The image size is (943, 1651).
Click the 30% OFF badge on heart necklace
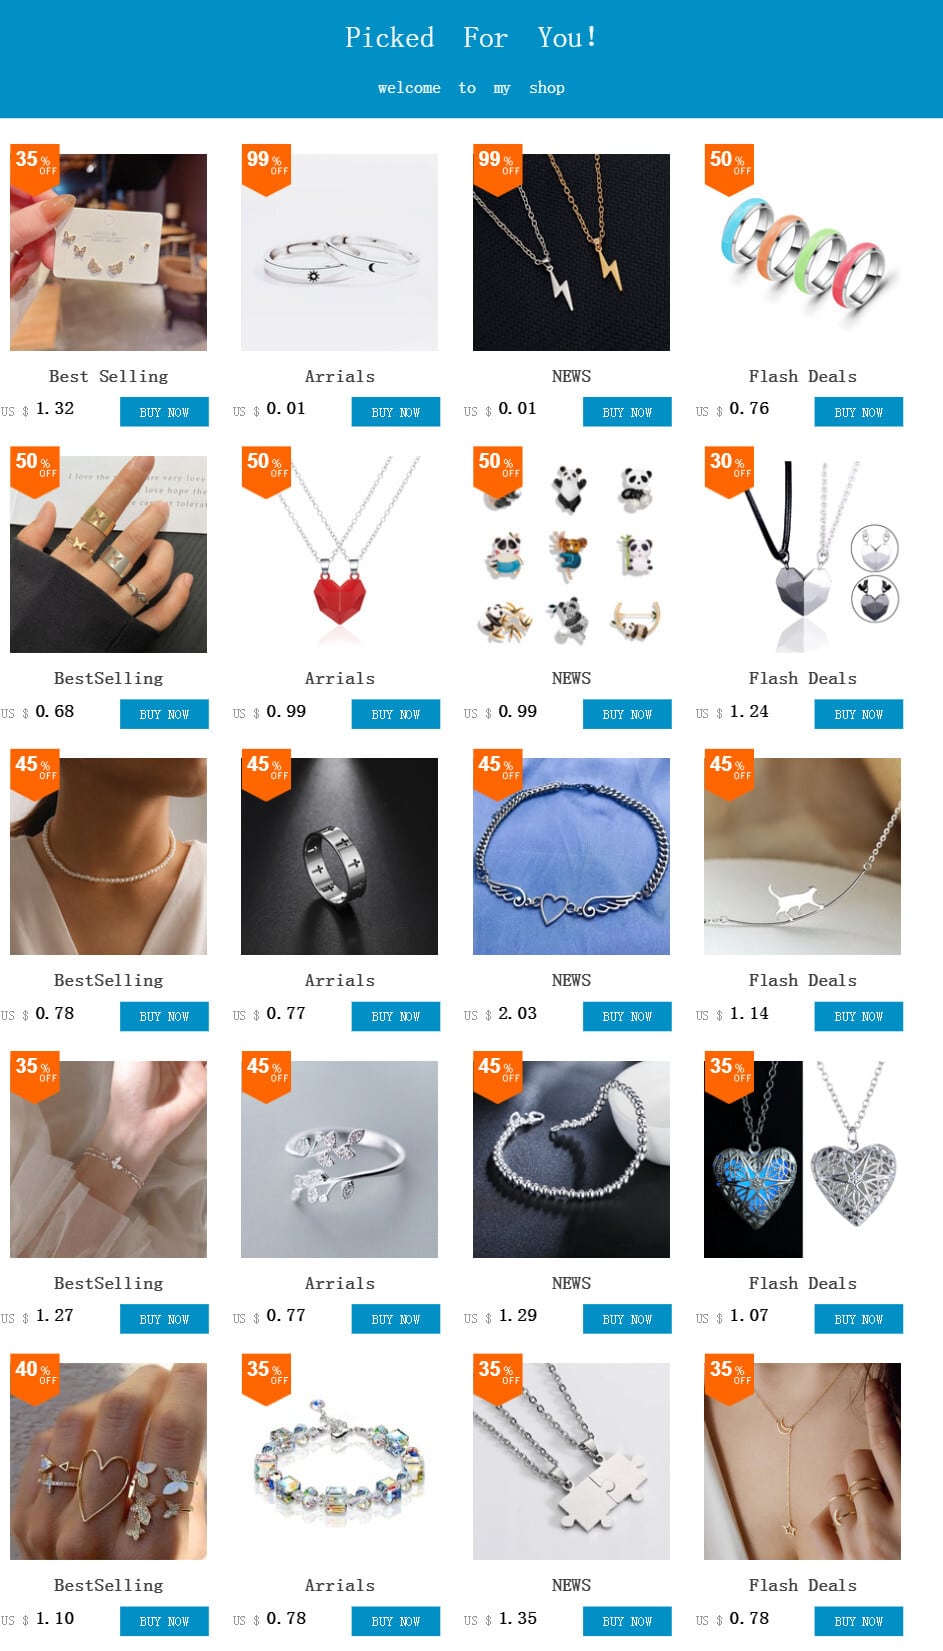(x=729, y=470)
